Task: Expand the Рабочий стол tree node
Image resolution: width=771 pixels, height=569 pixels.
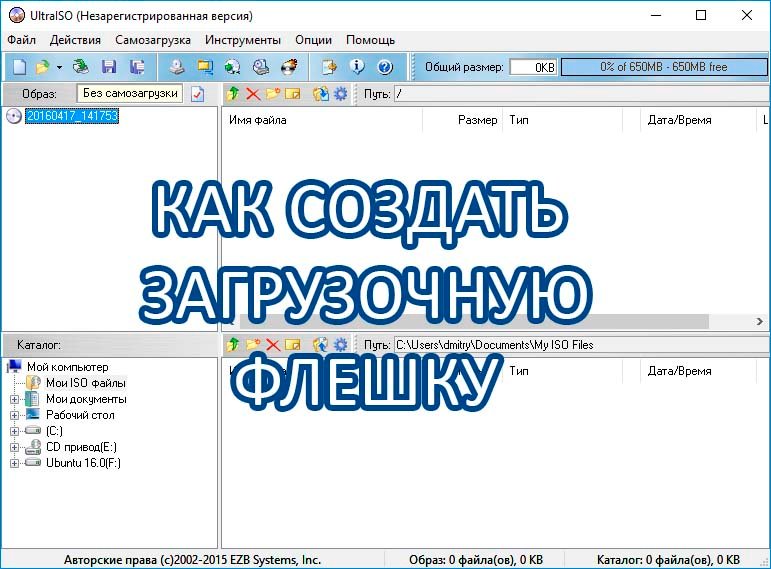Action: coord(14,416)
